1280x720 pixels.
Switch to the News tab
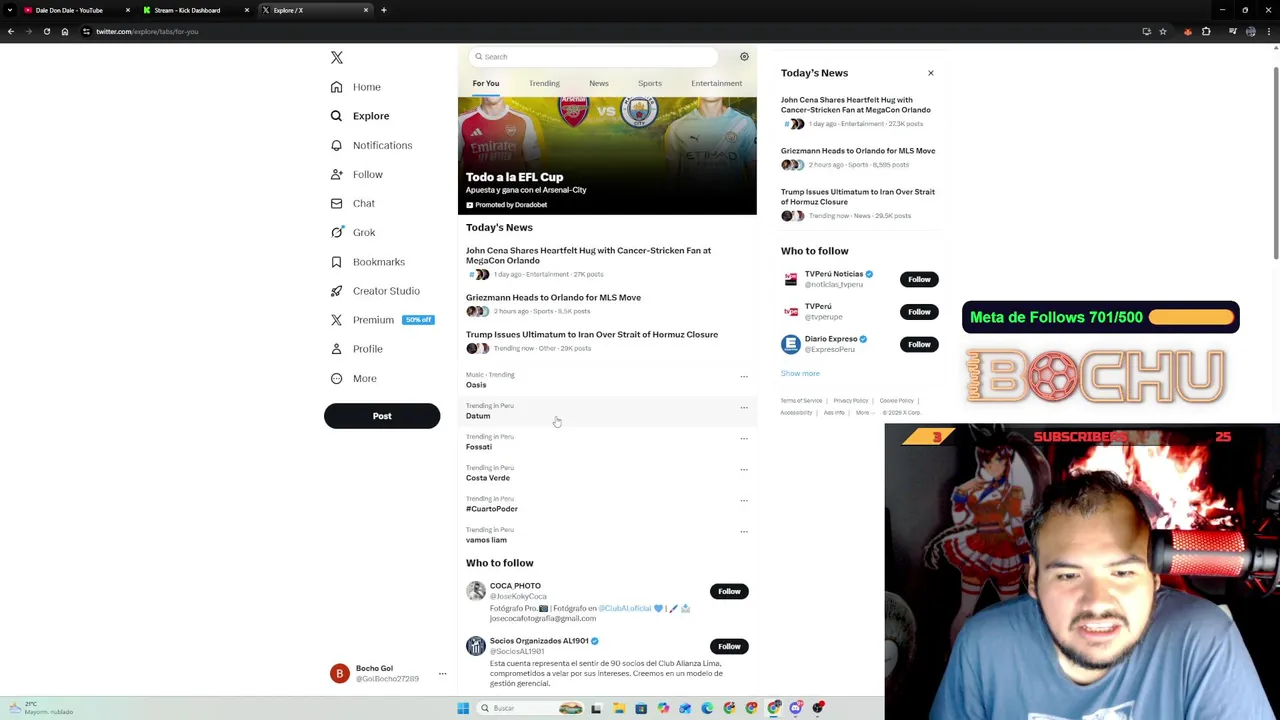(599, 83)
